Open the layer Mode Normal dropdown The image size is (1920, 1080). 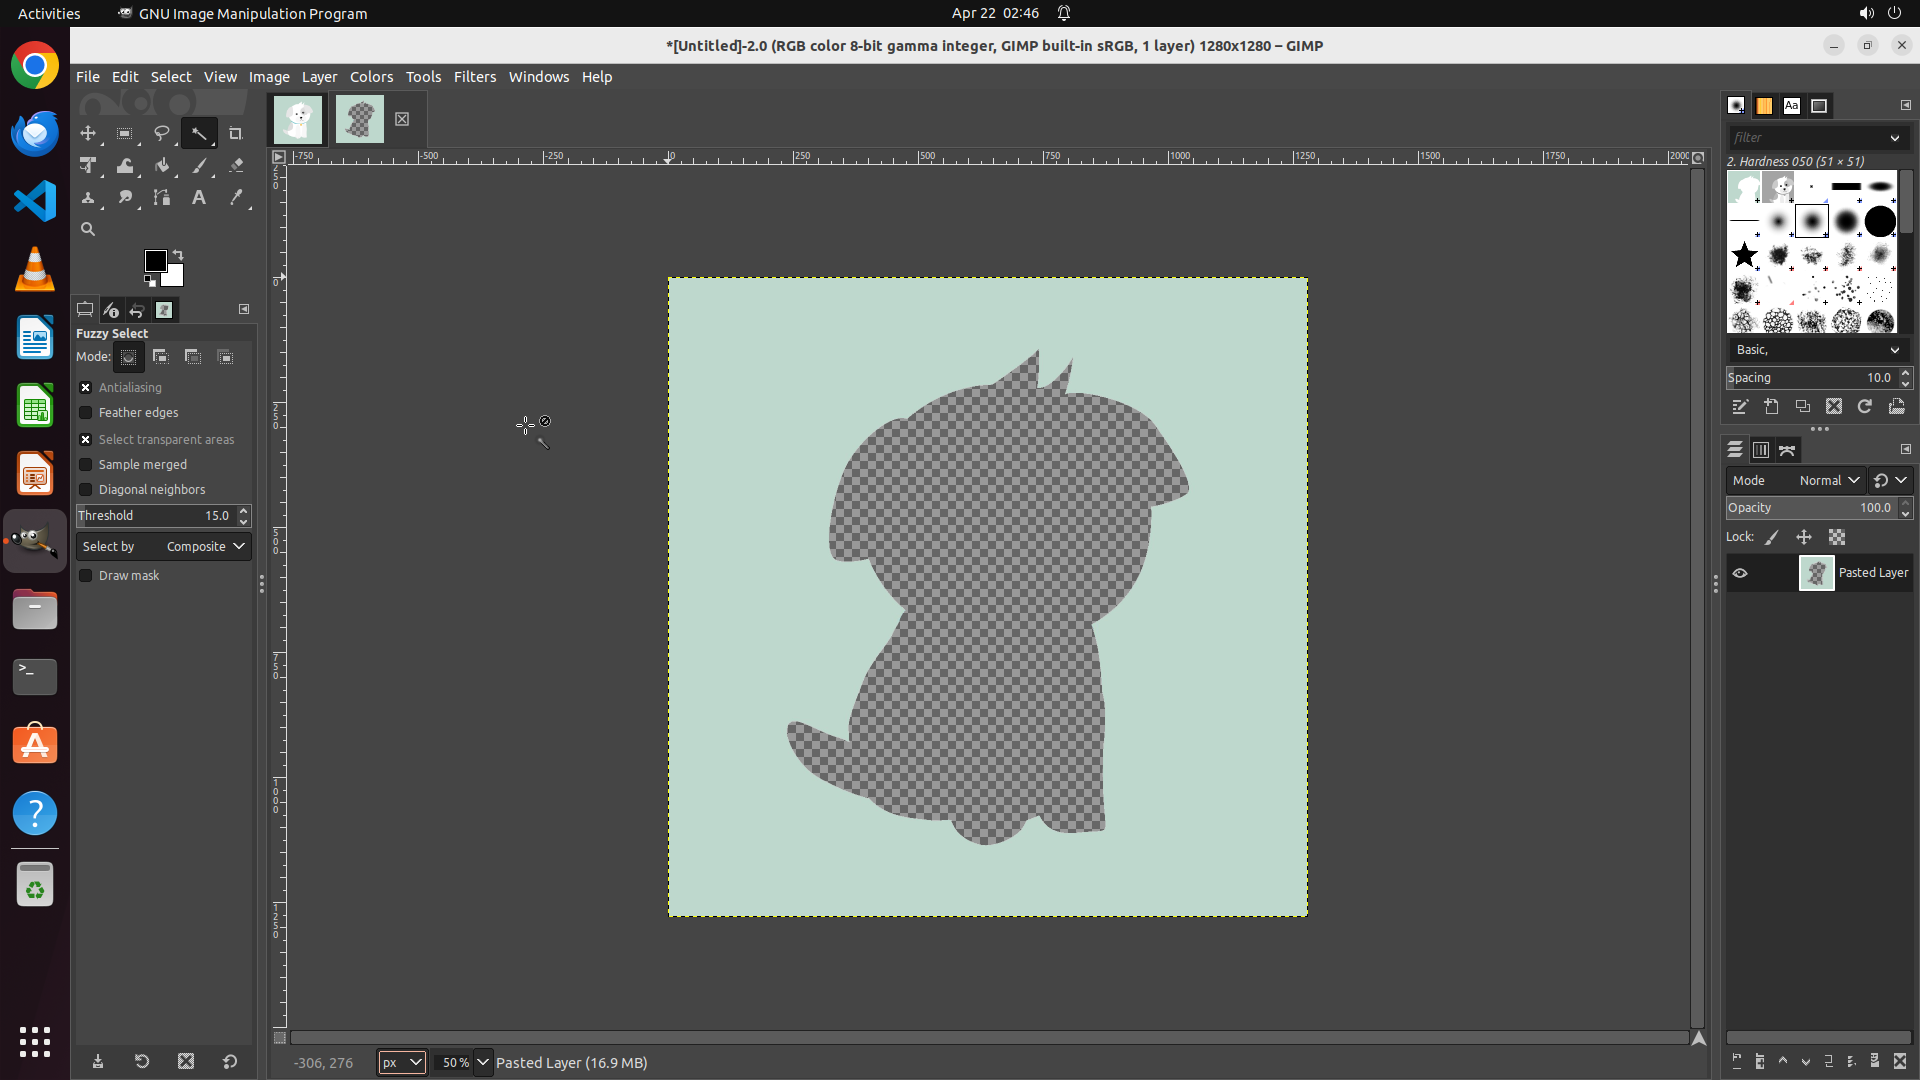click(1828, 481)
